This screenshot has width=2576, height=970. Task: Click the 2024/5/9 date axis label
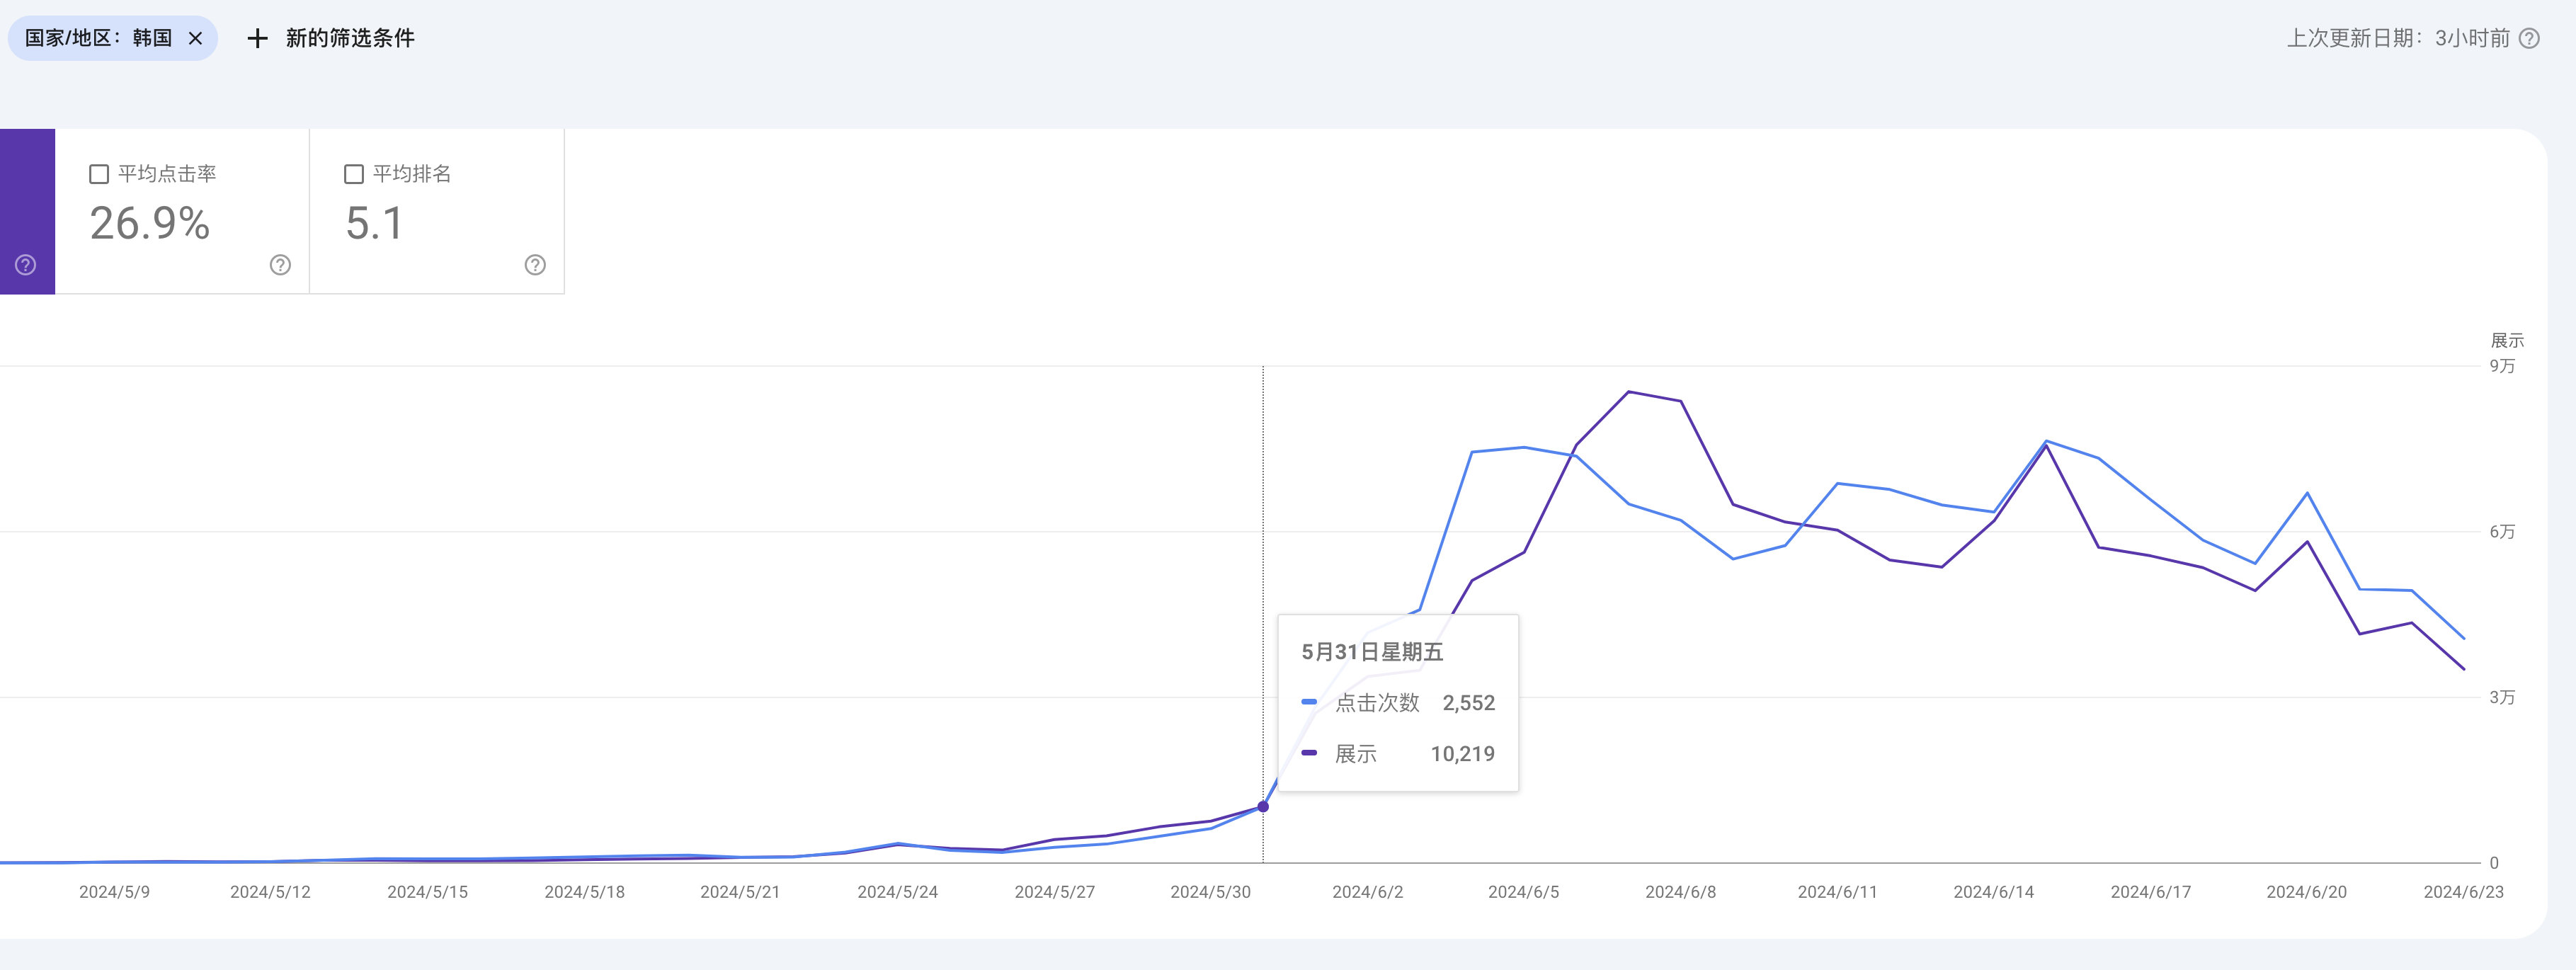(114, 892)
